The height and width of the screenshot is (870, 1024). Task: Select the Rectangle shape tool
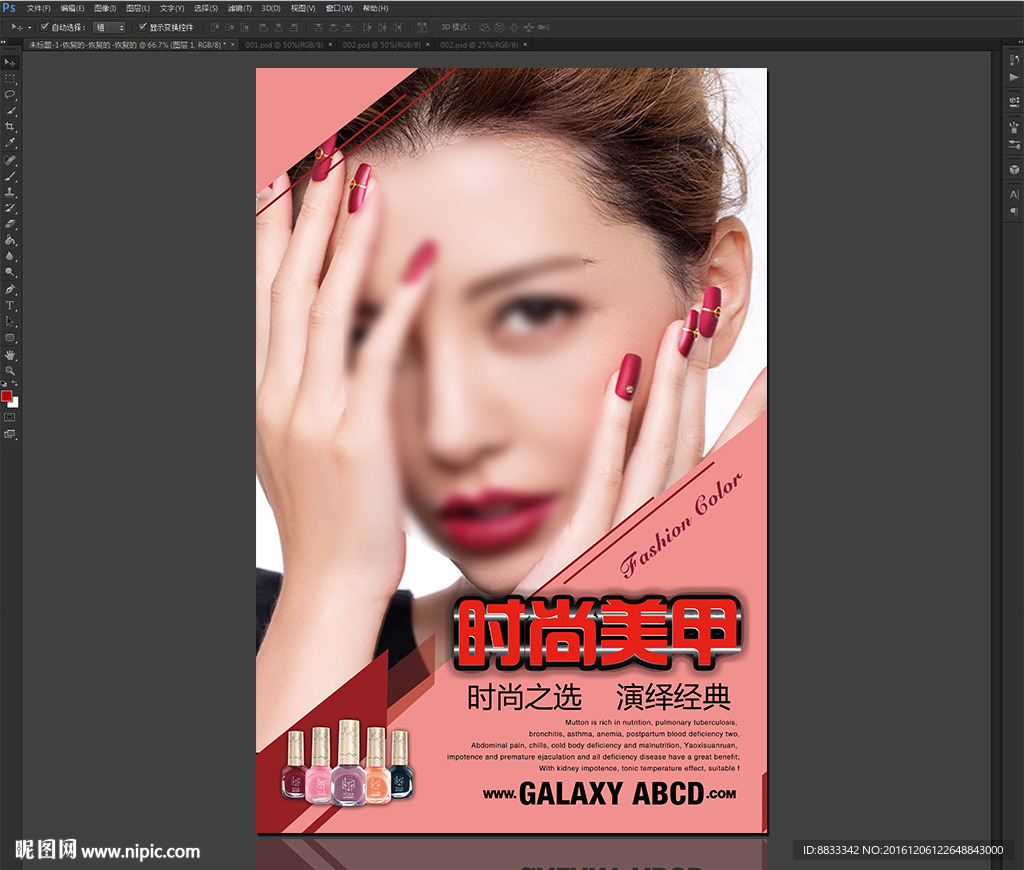click(10, 338)
